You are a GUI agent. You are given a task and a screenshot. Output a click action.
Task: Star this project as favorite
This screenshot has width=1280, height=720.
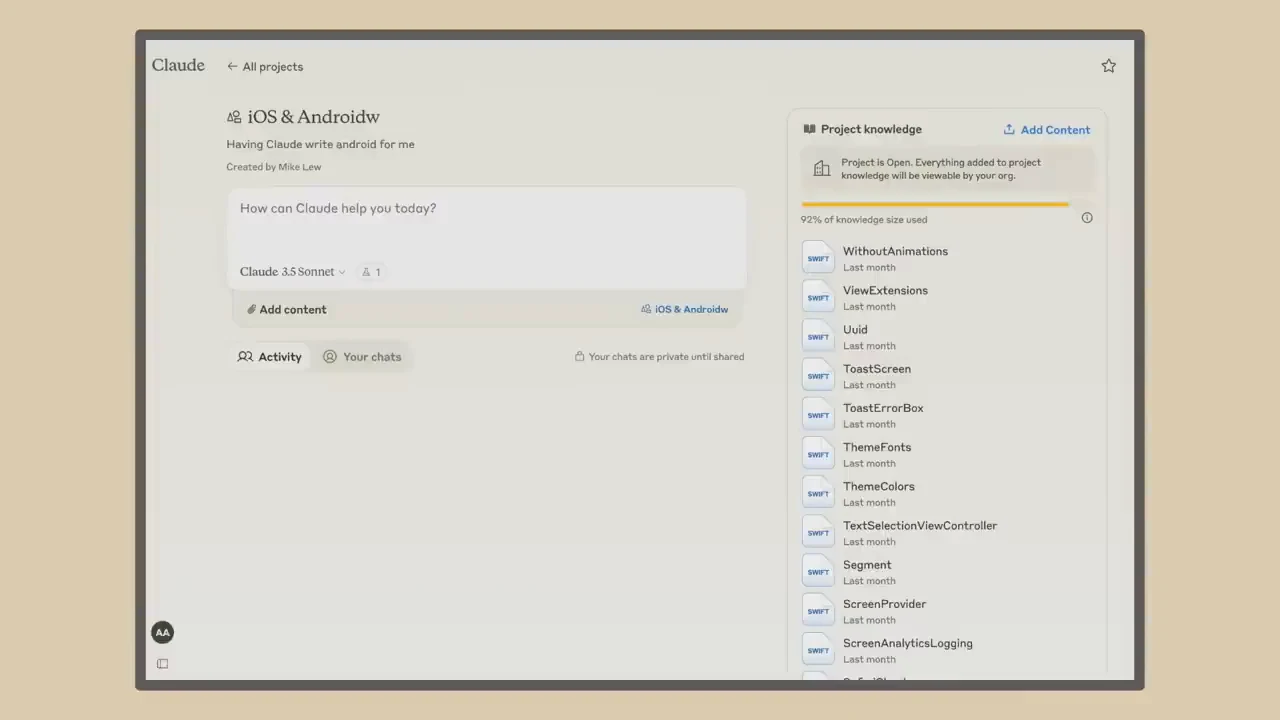[1108, 66]
